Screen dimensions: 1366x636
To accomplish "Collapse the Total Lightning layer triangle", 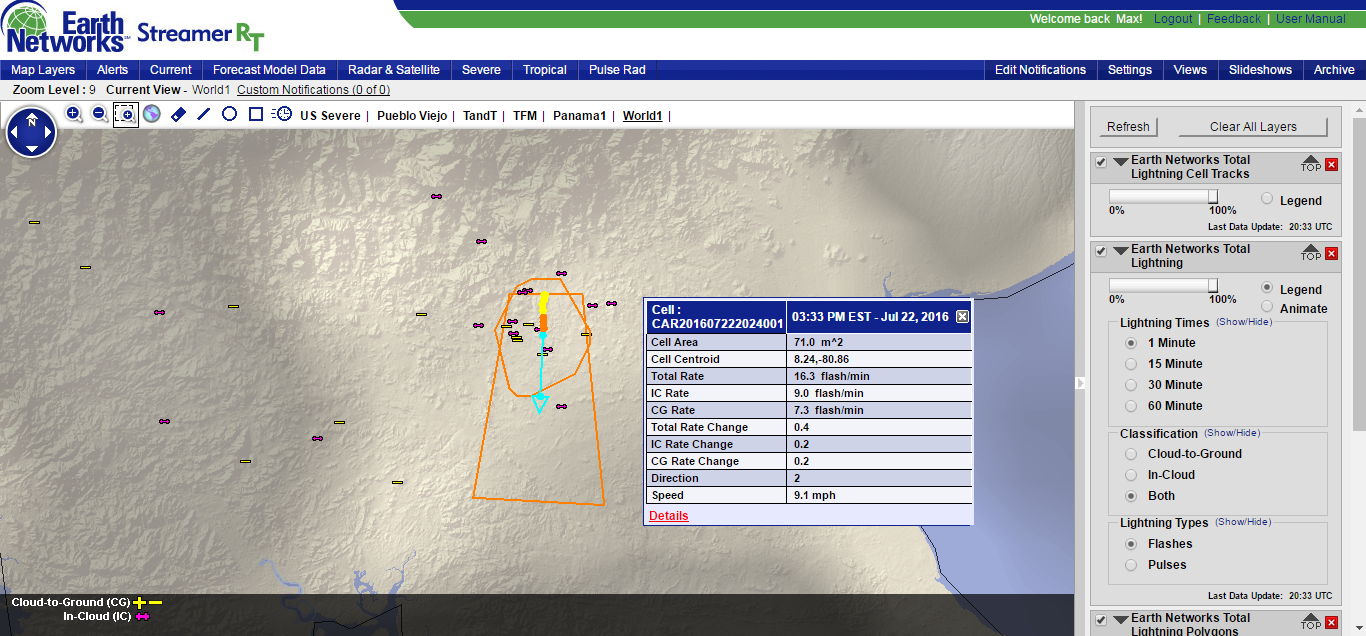I will [1120, 249].
